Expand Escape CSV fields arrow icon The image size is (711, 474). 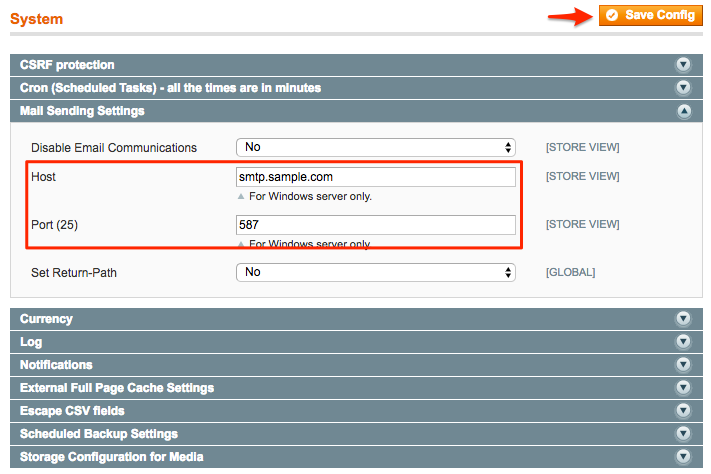tap(683, 411)
